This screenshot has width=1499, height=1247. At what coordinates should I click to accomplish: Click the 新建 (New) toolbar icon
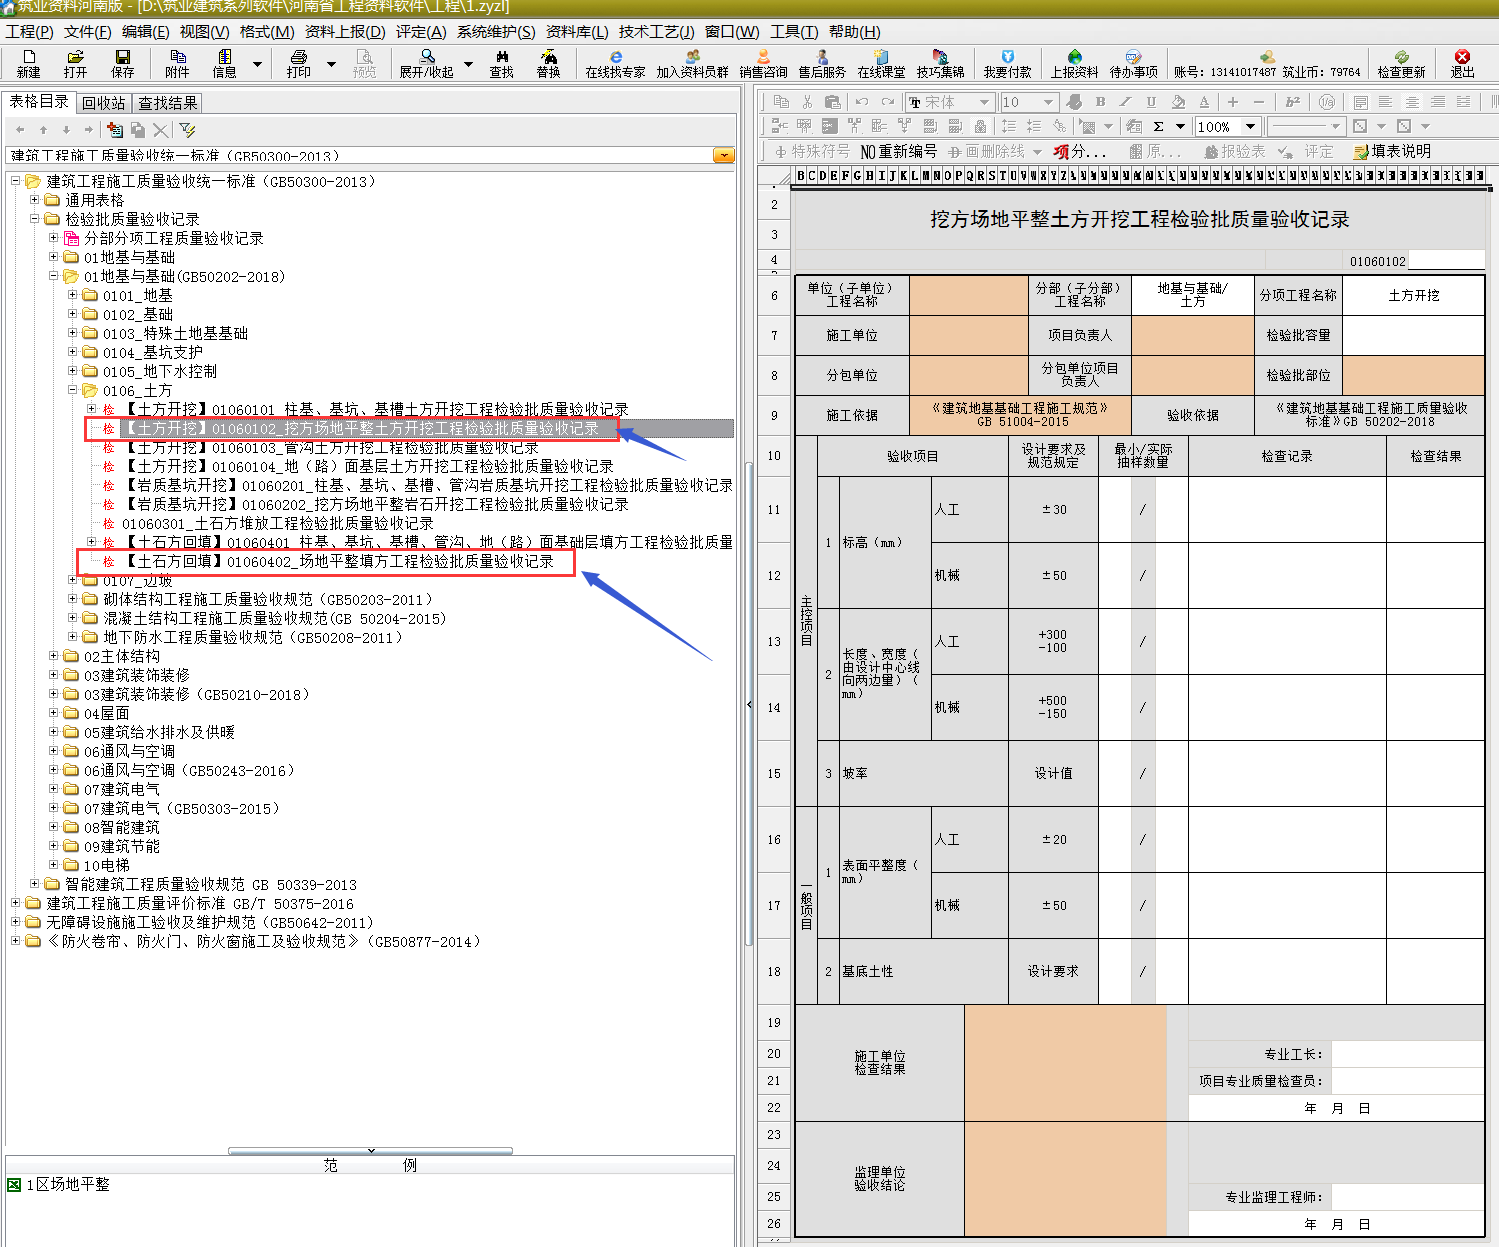[29, 64]
